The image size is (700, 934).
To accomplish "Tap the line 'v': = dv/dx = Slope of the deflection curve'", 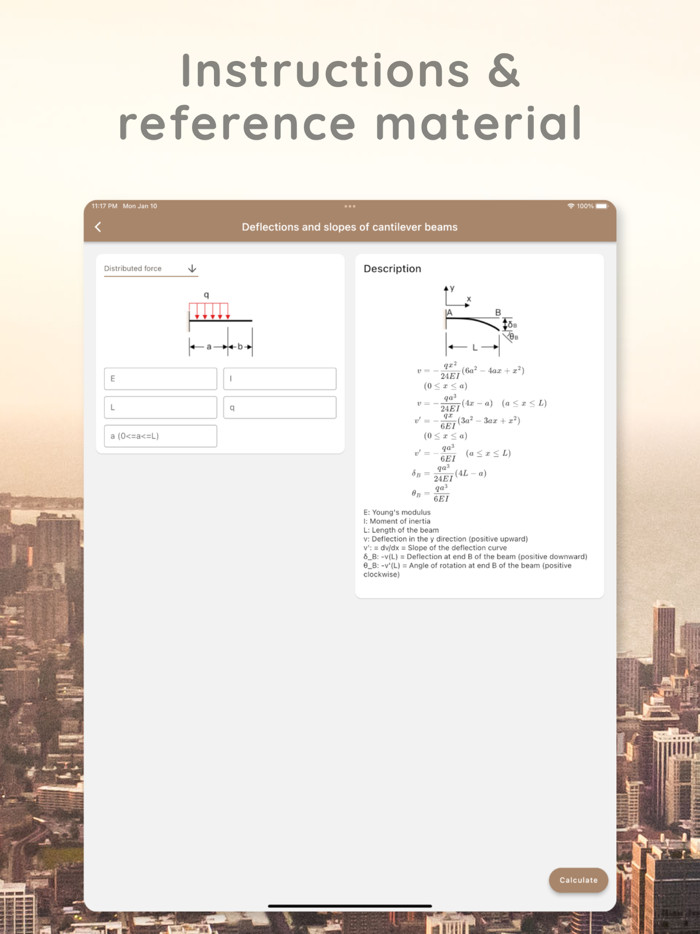I will 435,548.
